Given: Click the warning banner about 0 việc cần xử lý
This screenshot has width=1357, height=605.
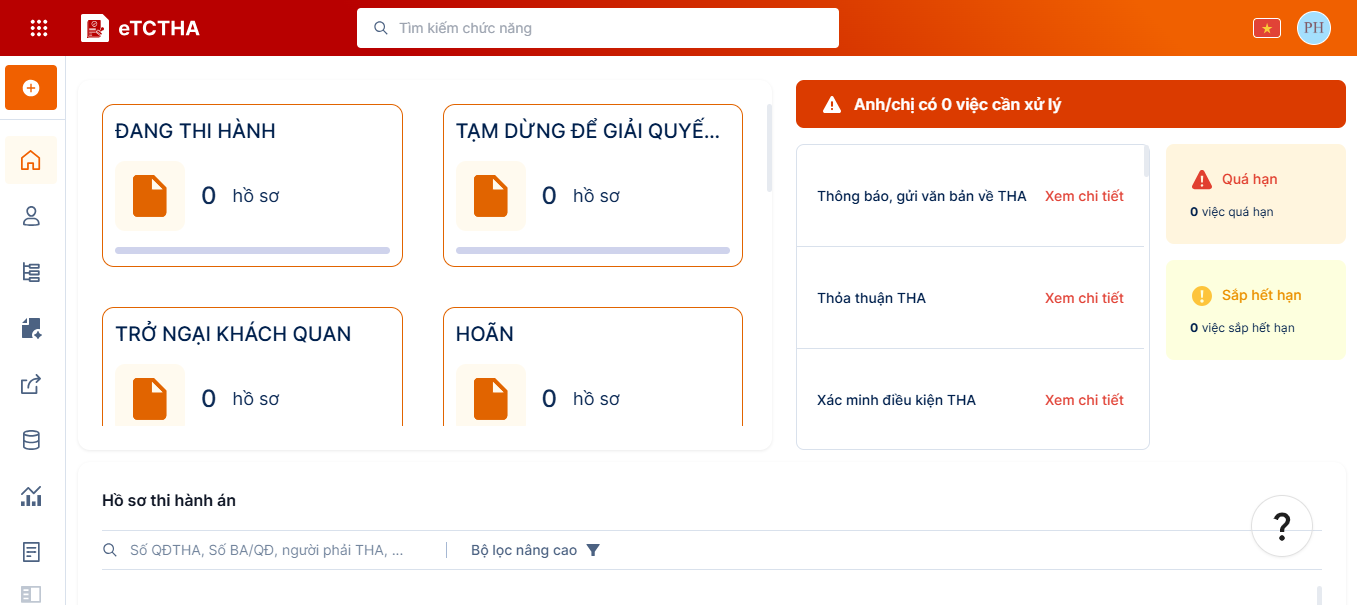Looking at the screenshot, I should click(x=1070, y=103).
